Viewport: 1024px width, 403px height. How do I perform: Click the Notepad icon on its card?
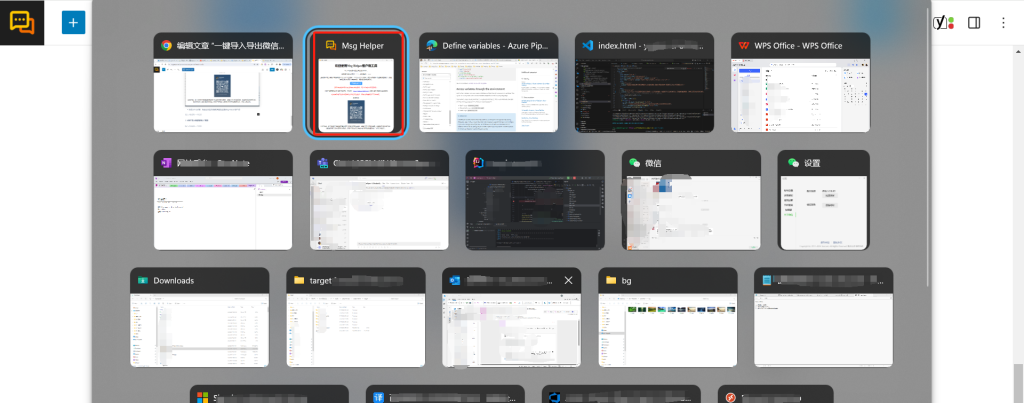point(767,280)
